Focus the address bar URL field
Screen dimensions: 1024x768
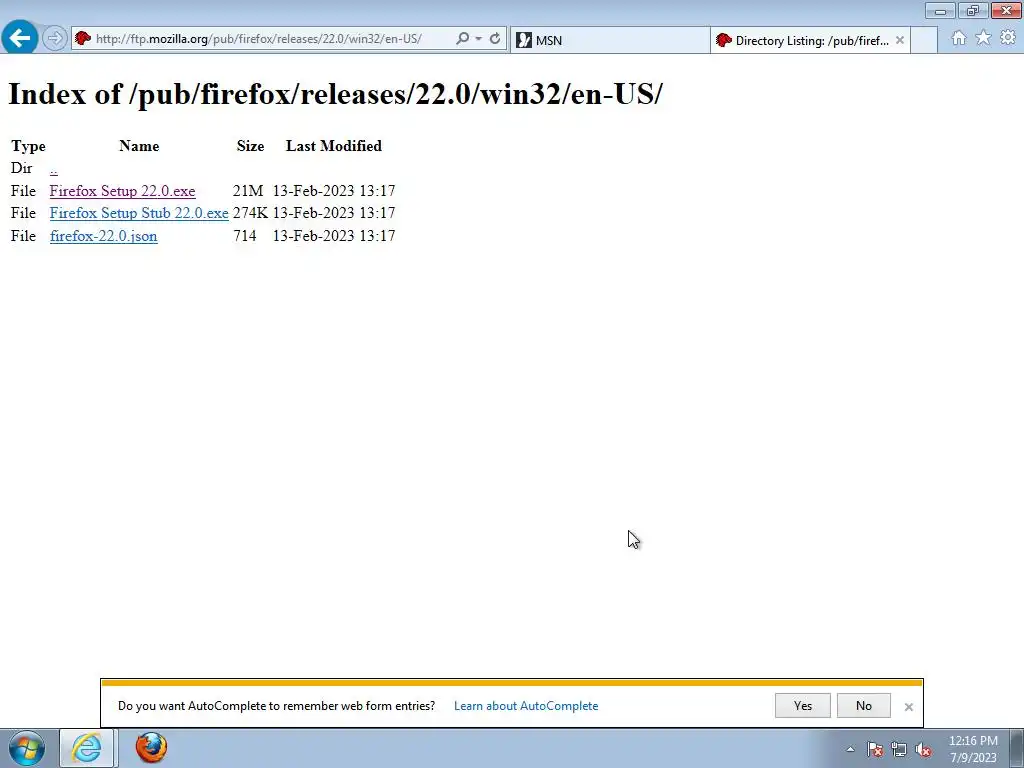click(x=259, y=39)
